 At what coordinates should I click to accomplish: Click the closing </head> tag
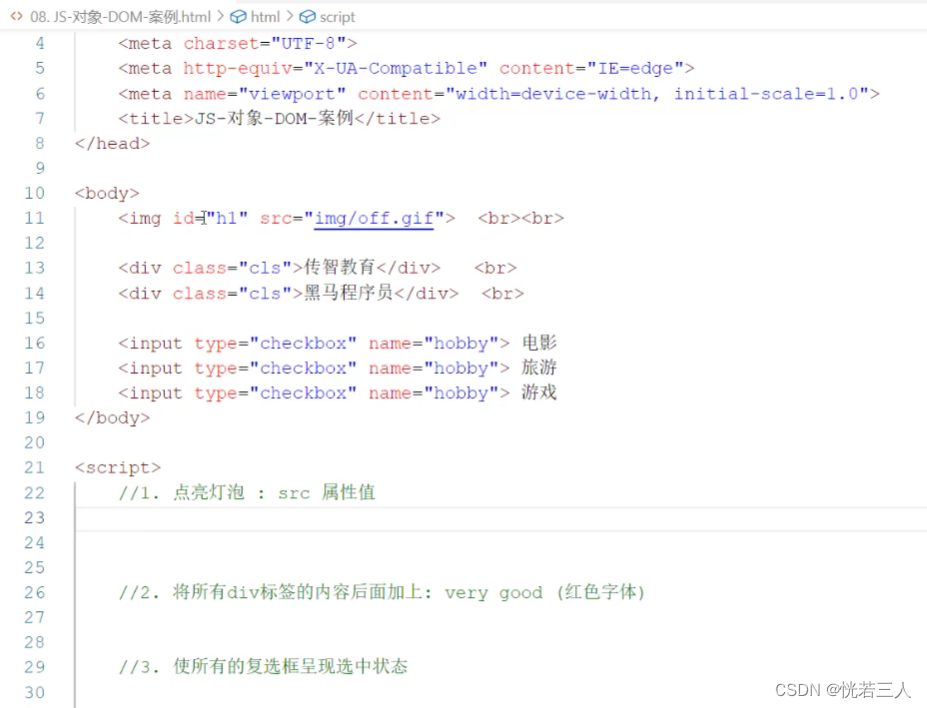[112, 144]
